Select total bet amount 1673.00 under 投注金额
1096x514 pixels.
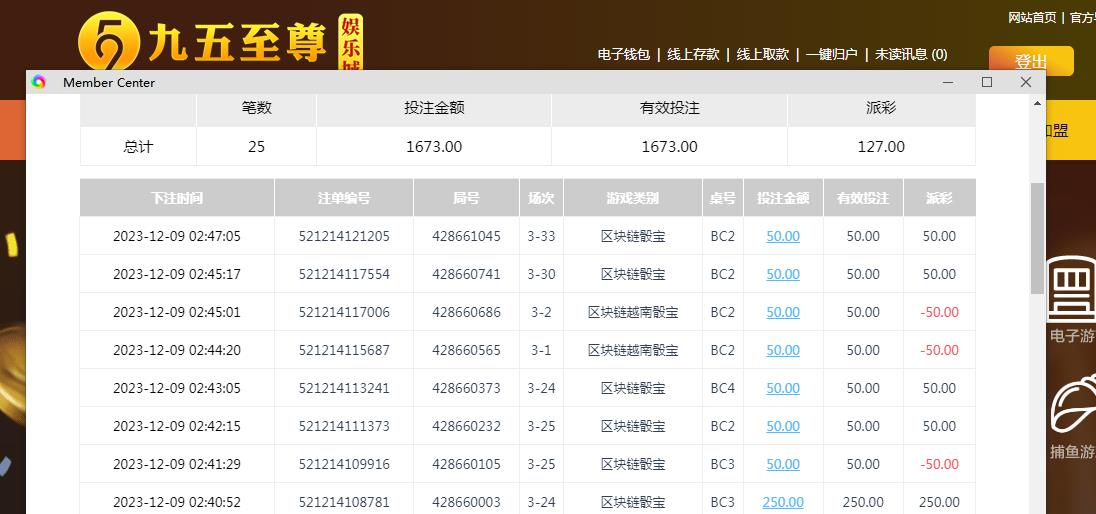click(x=434, y=147)
